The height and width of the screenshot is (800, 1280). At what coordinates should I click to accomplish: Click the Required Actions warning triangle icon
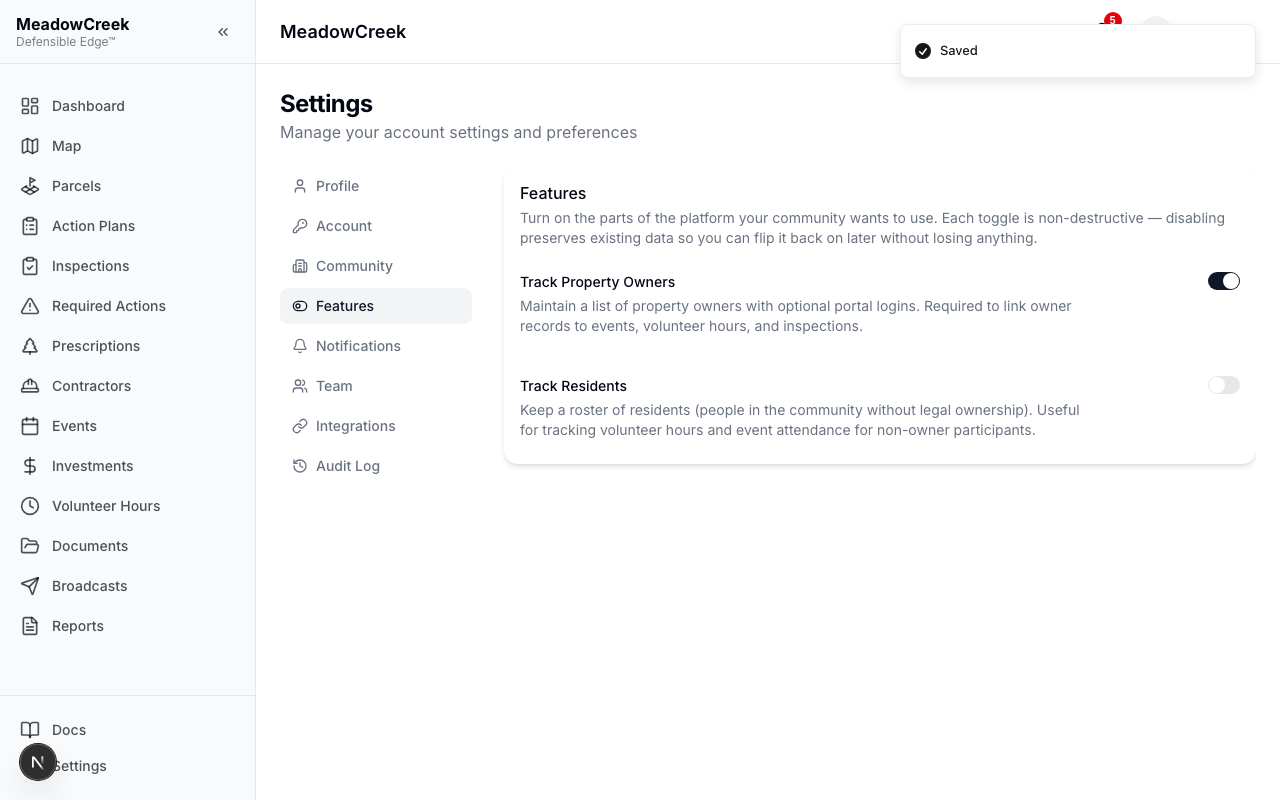click(30, 306)
